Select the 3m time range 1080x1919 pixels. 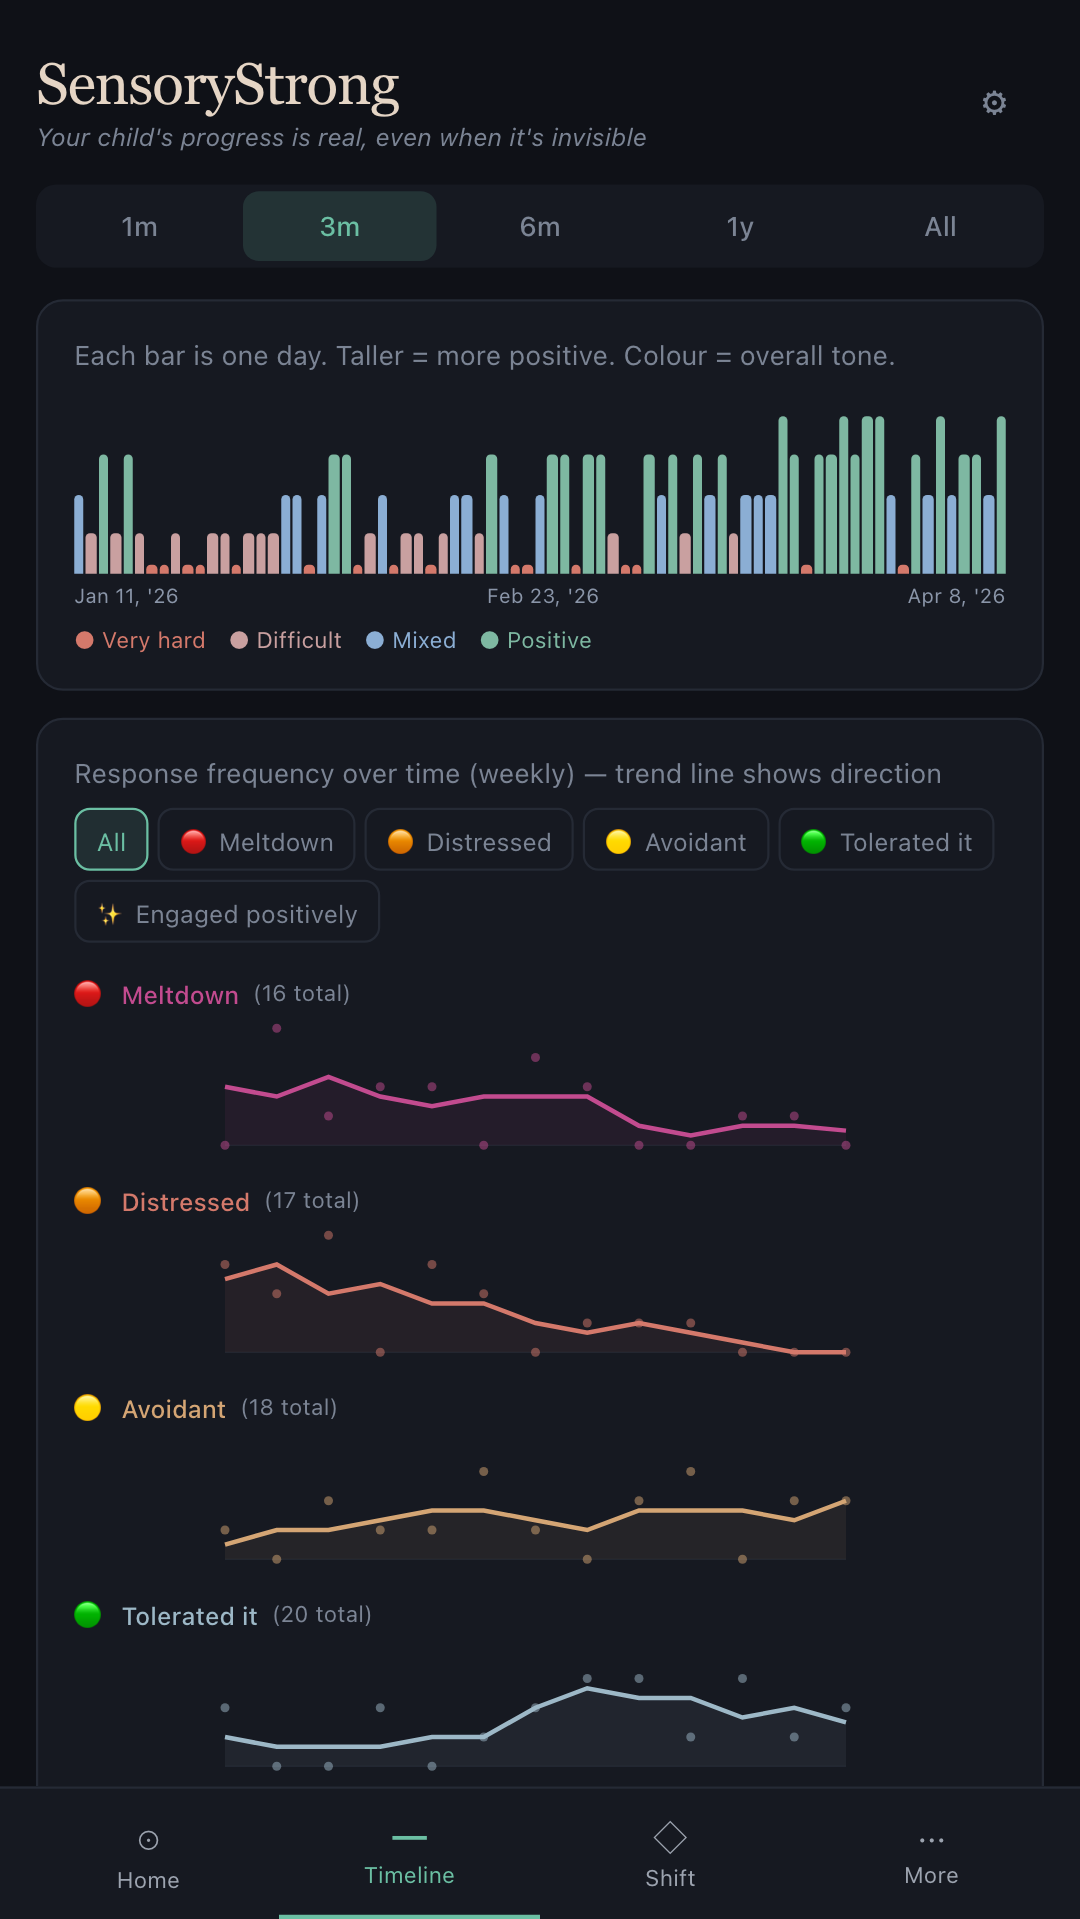pyautogui.click(x=340, y=227)
